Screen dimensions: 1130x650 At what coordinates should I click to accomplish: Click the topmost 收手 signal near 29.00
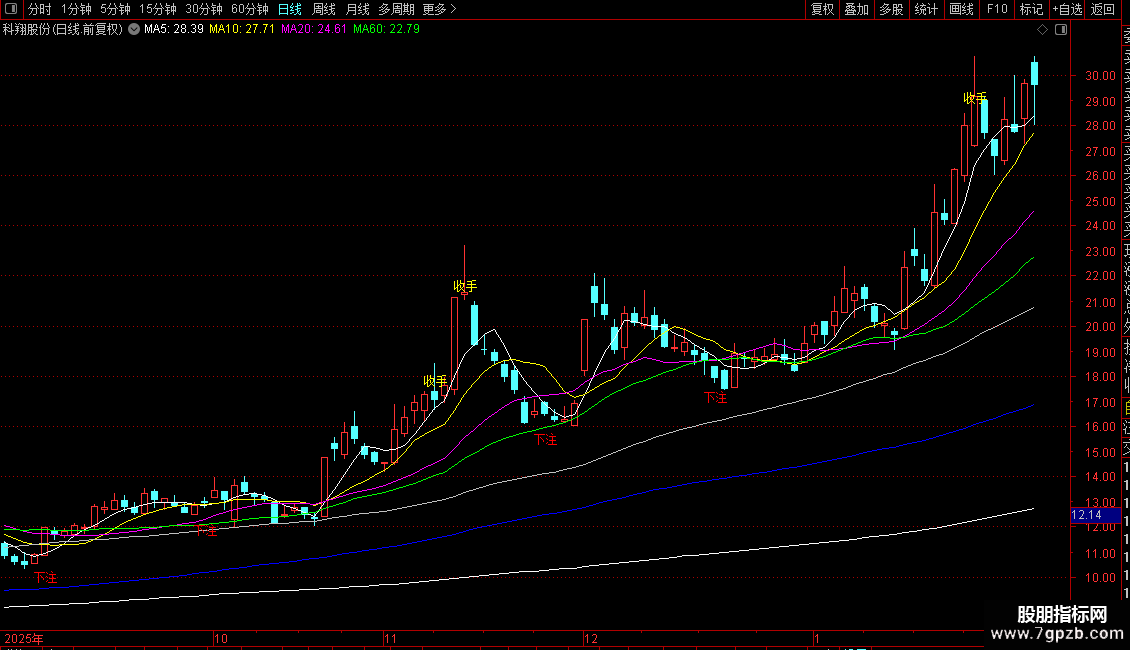975,98
